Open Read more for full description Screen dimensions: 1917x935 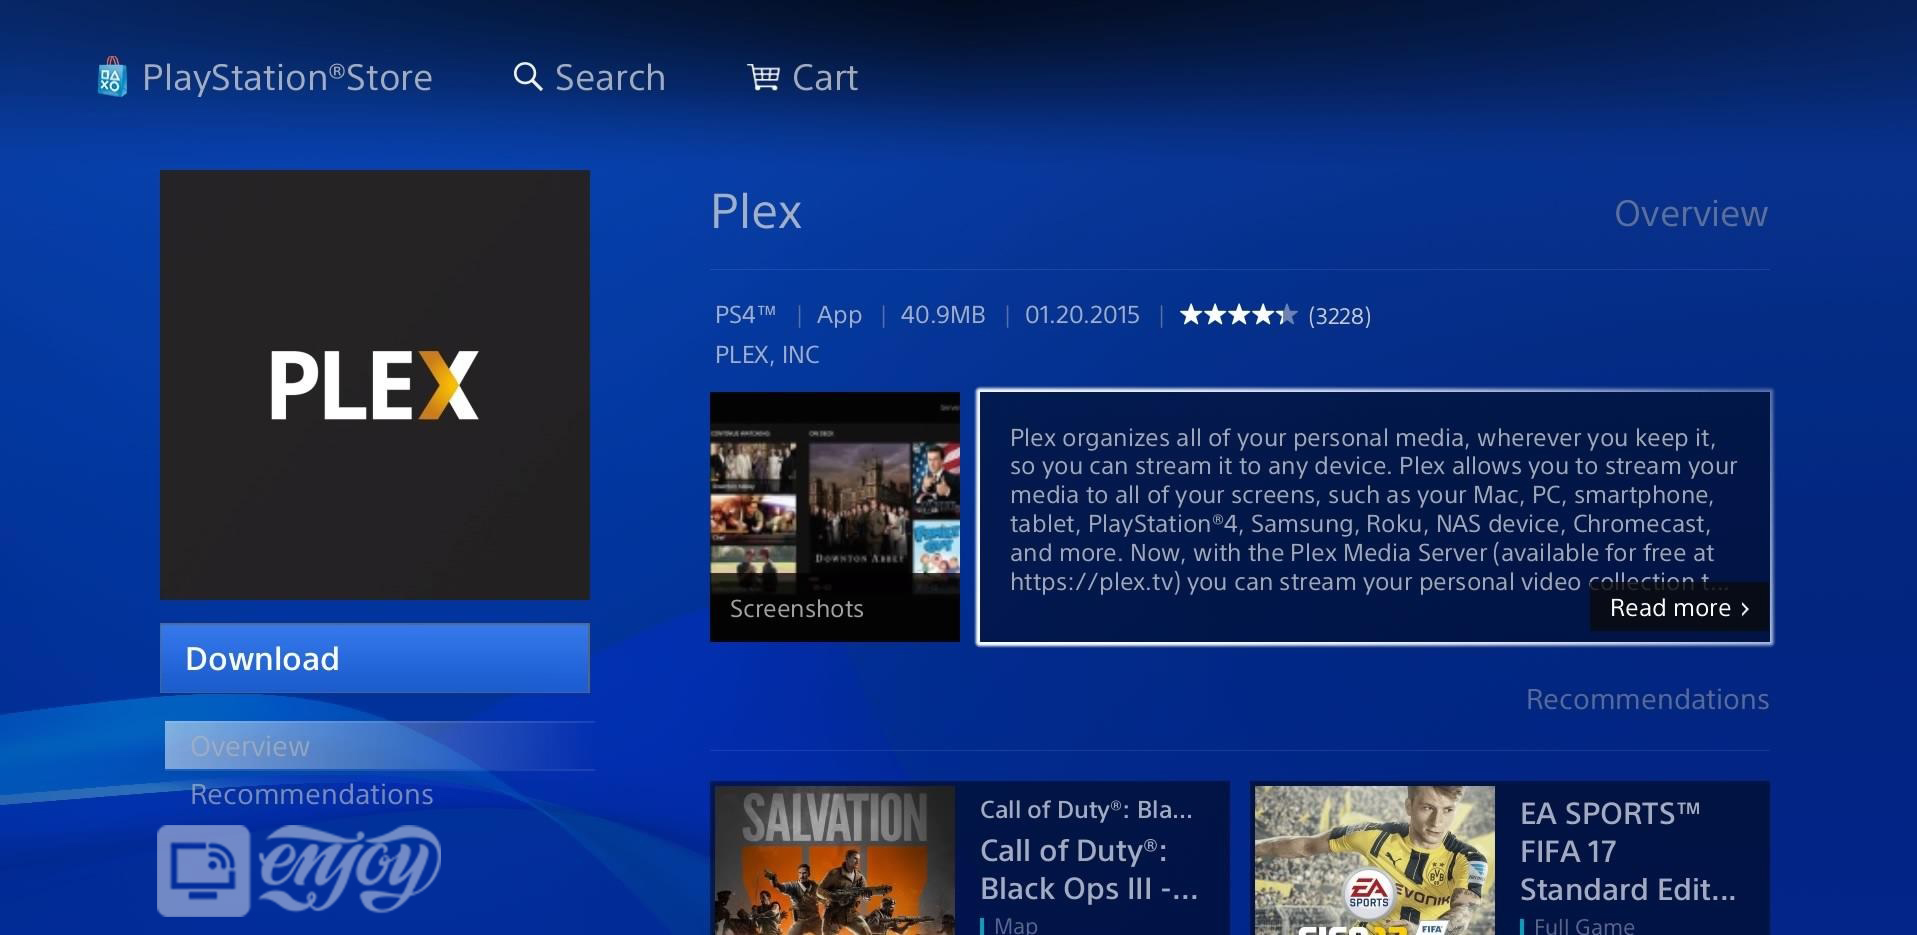point(1679,608)
